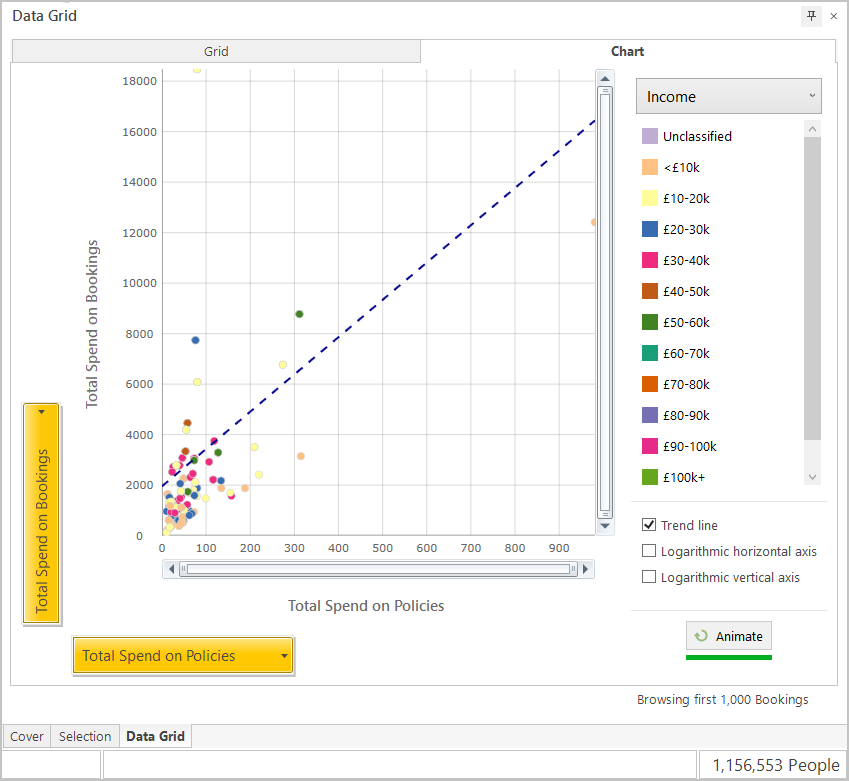849x781 pixels.
Task: Click the down arrow on the legend scrollbar
Action: (812, 477)
